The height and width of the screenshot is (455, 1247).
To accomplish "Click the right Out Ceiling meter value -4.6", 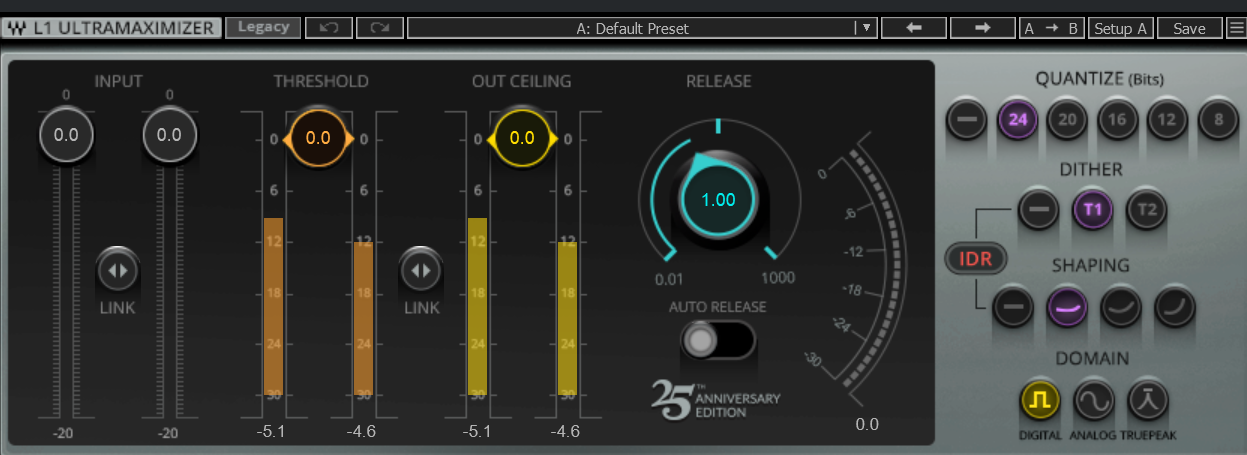I will tap(566, 432).
